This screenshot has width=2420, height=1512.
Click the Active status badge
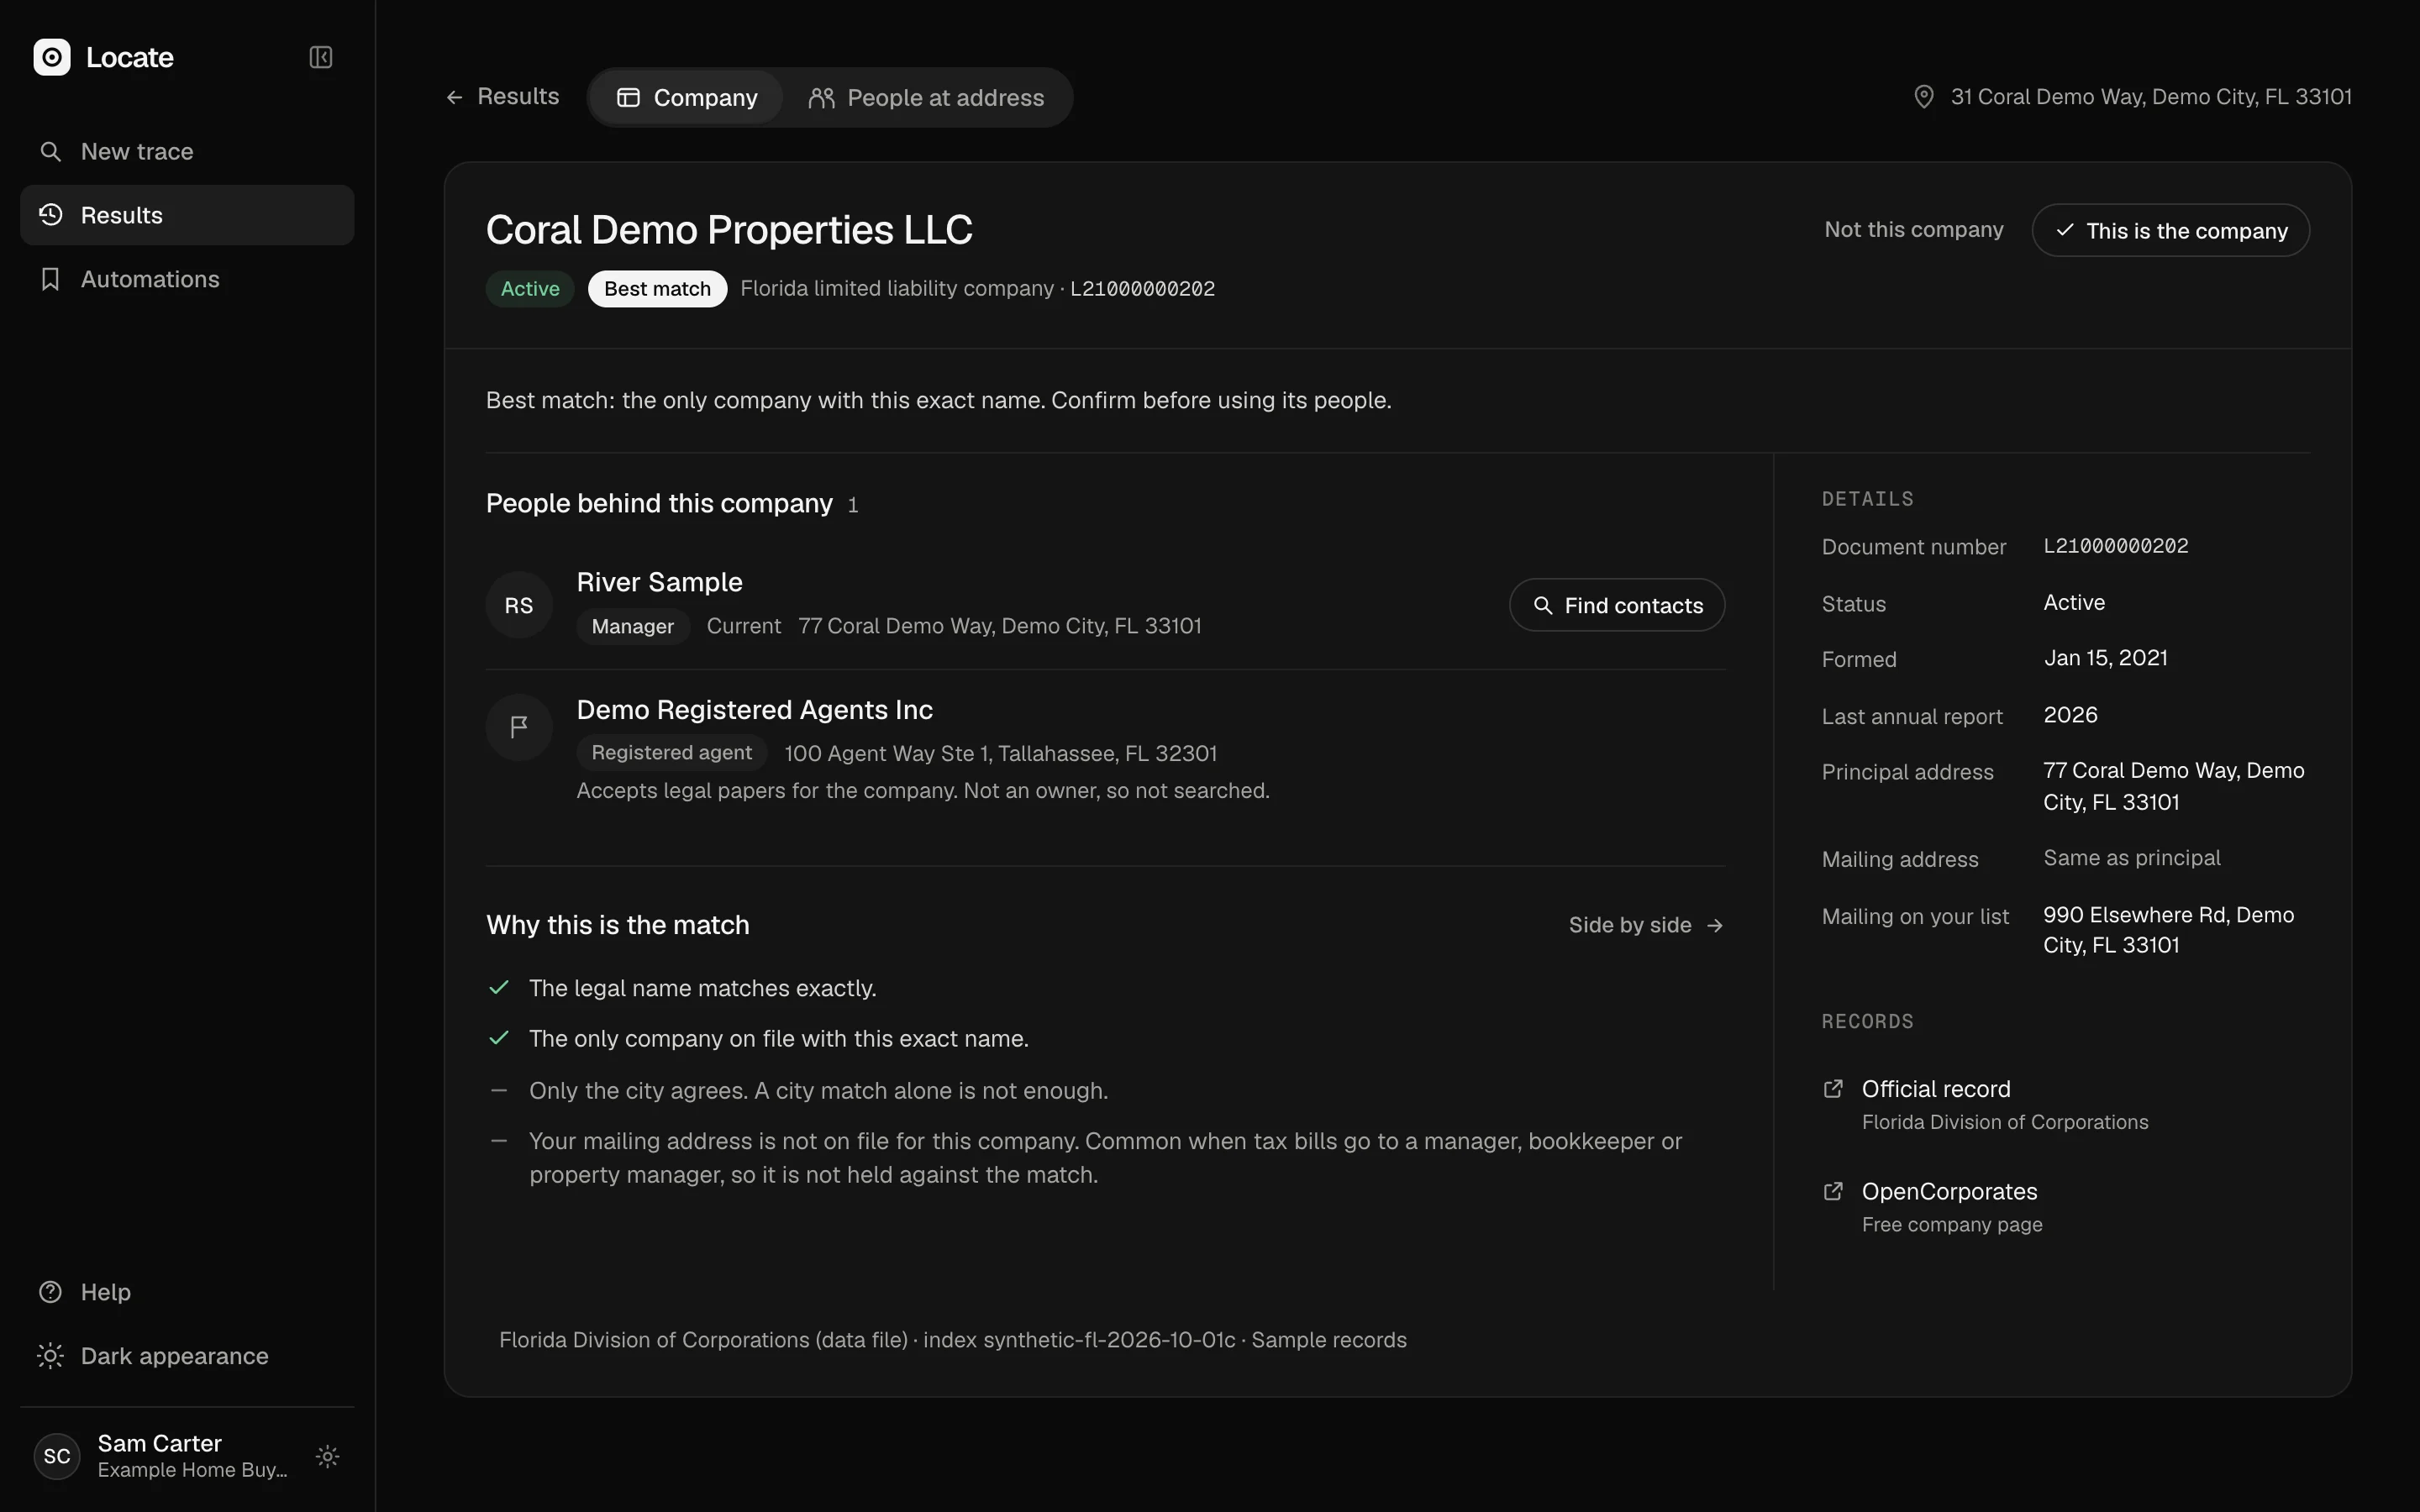click(530, 289)
